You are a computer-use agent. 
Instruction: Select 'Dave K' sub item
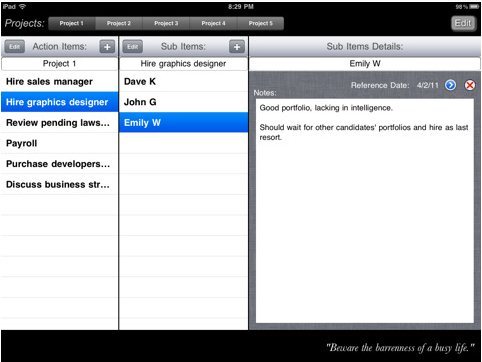pos(183,82)
